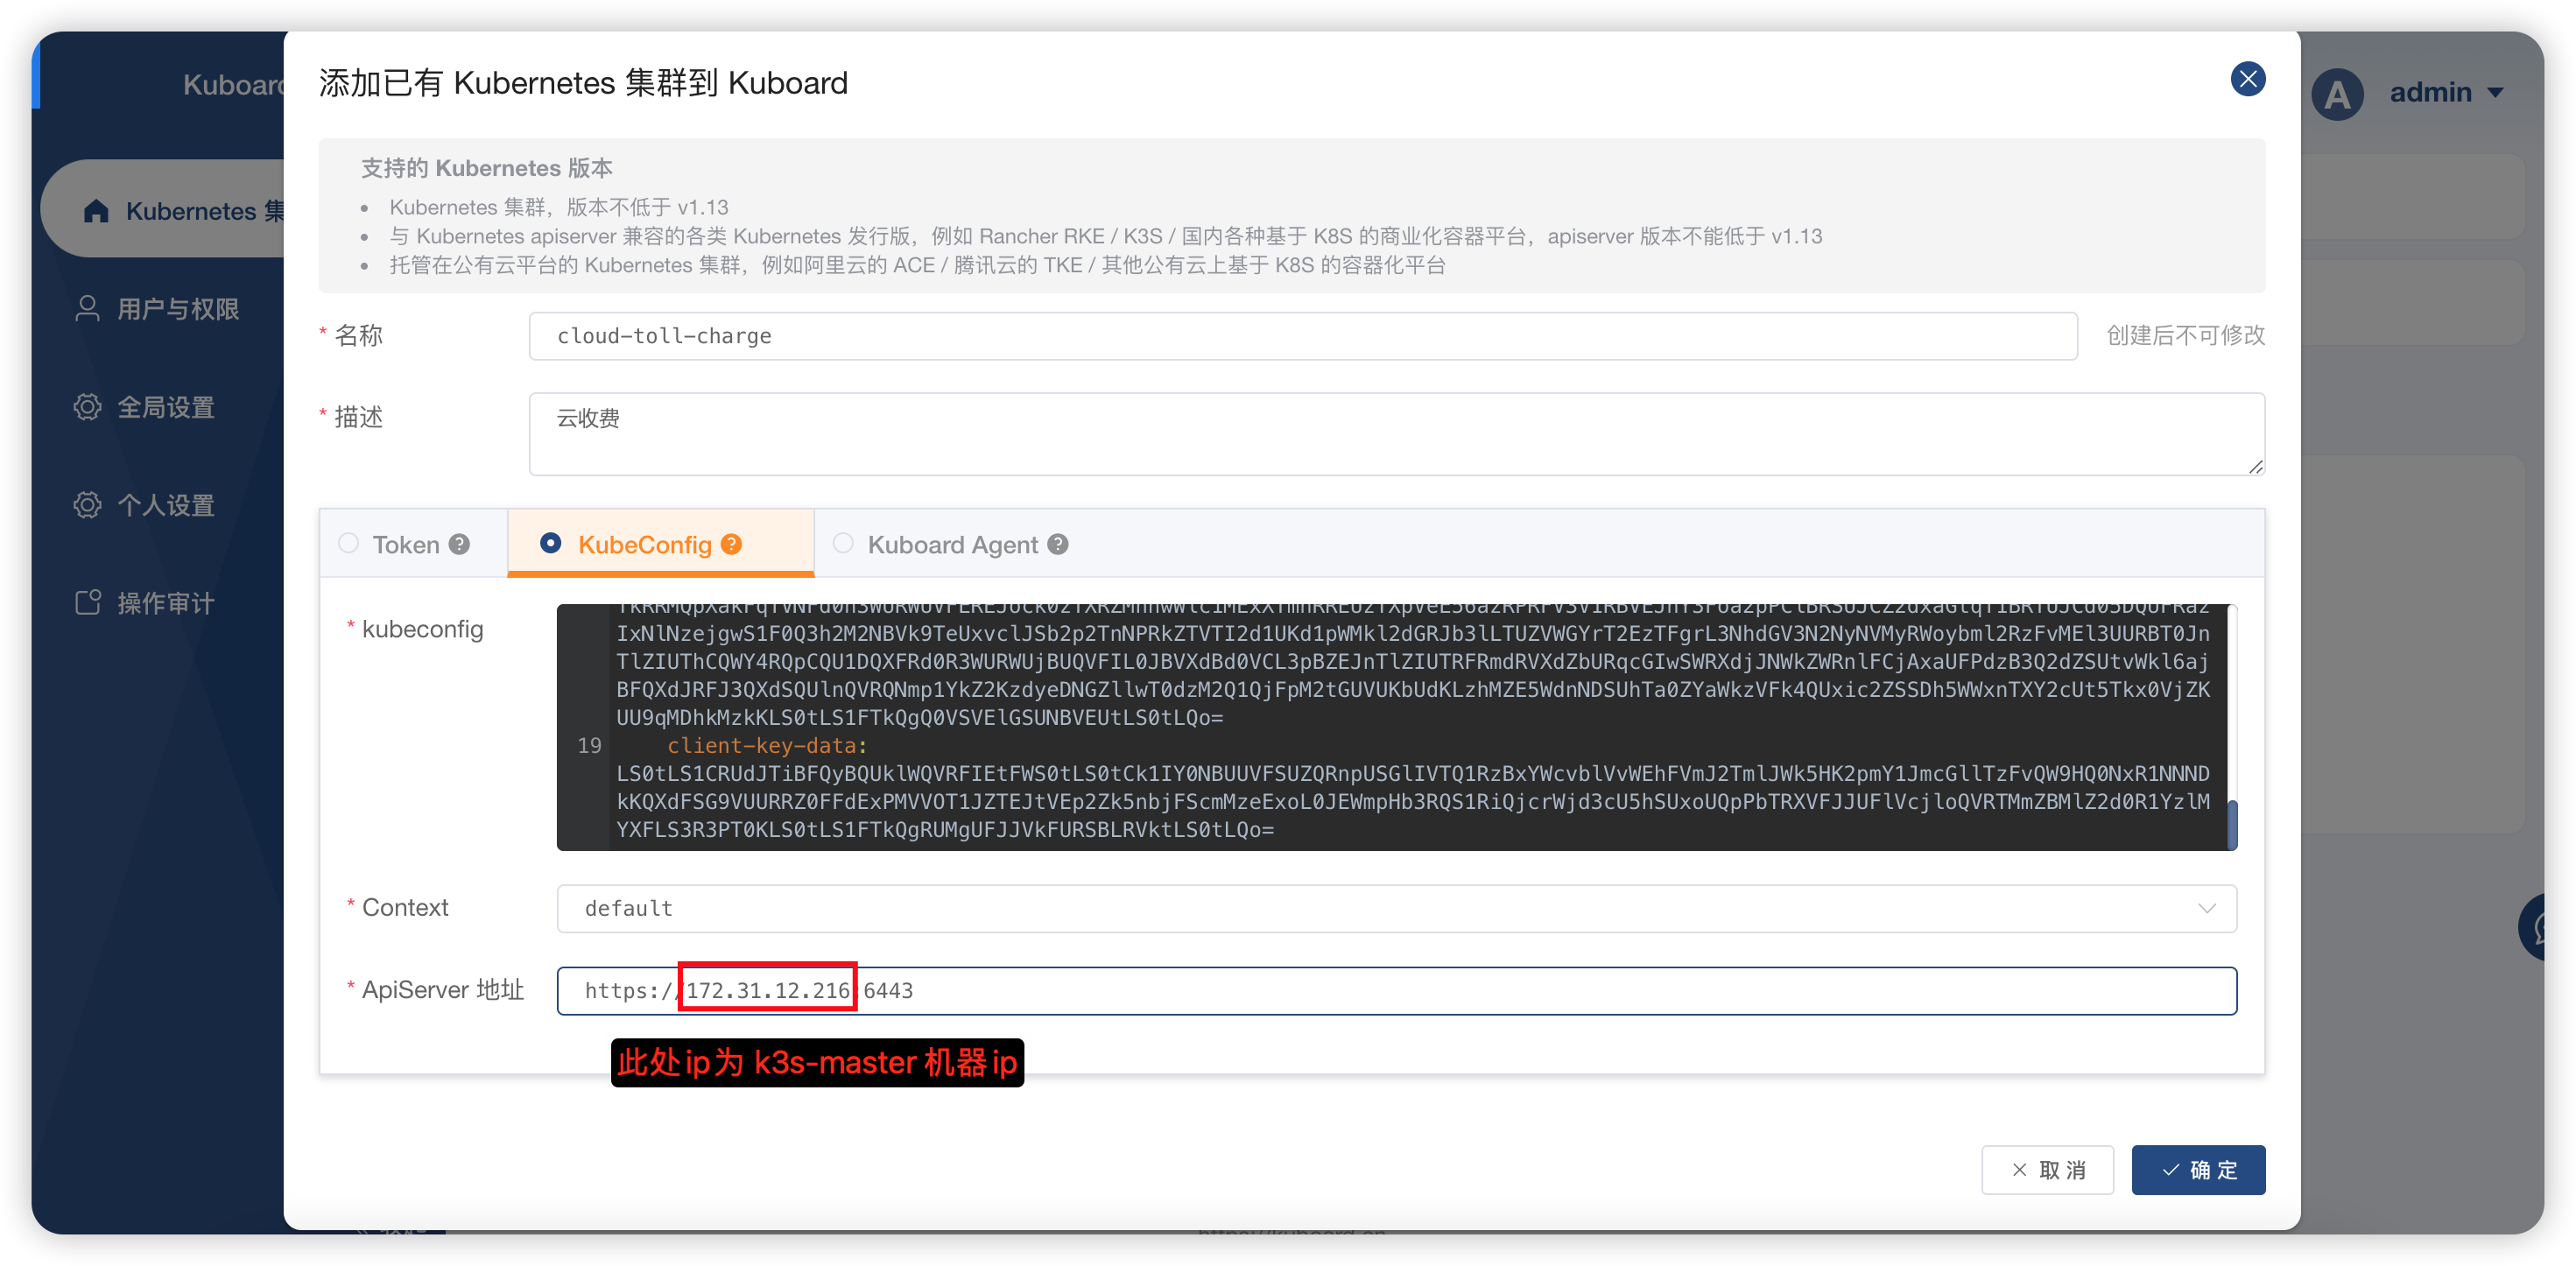Click the 个人设置 gear icon

(x=88, y=504)
